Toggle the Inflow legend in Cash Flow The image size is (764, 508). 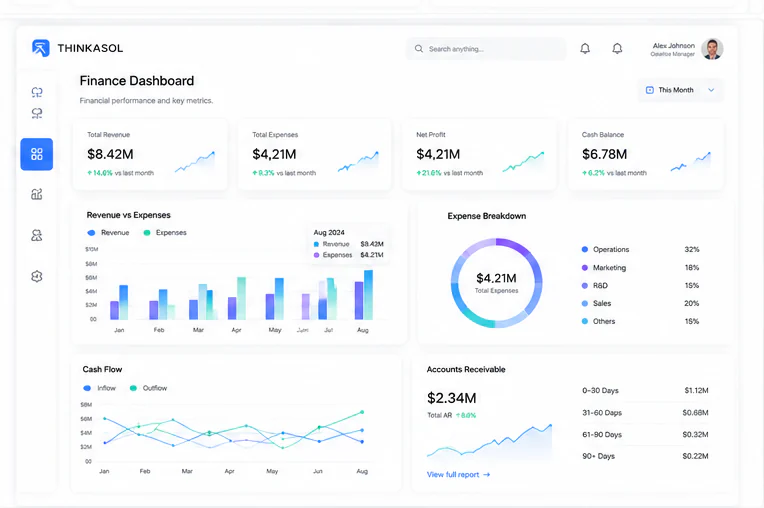(x=99, y=388)
